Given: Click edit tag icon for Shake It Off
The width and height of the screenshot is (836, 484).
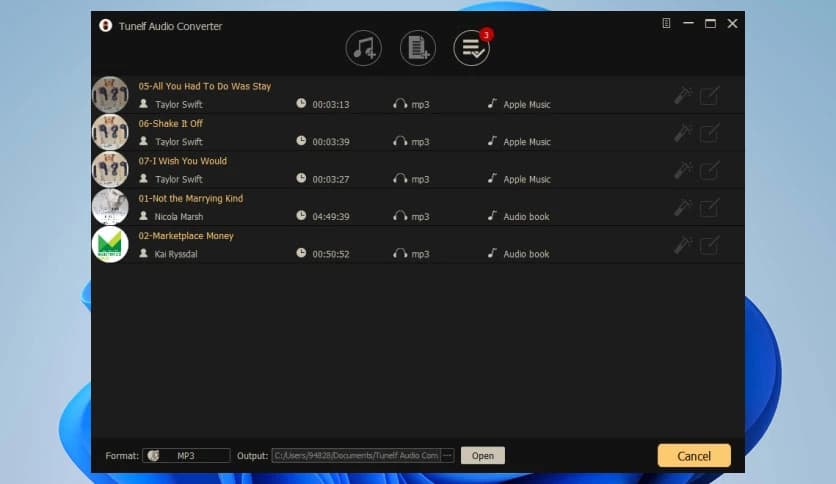Looking at the screenshot, I should [709, 133].
